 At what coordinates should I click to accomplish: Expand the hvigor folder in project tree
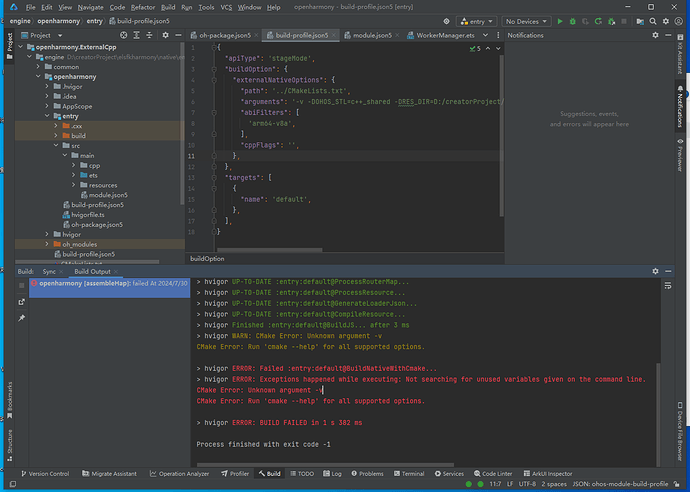pyautogui.click(x=48, y=234)
